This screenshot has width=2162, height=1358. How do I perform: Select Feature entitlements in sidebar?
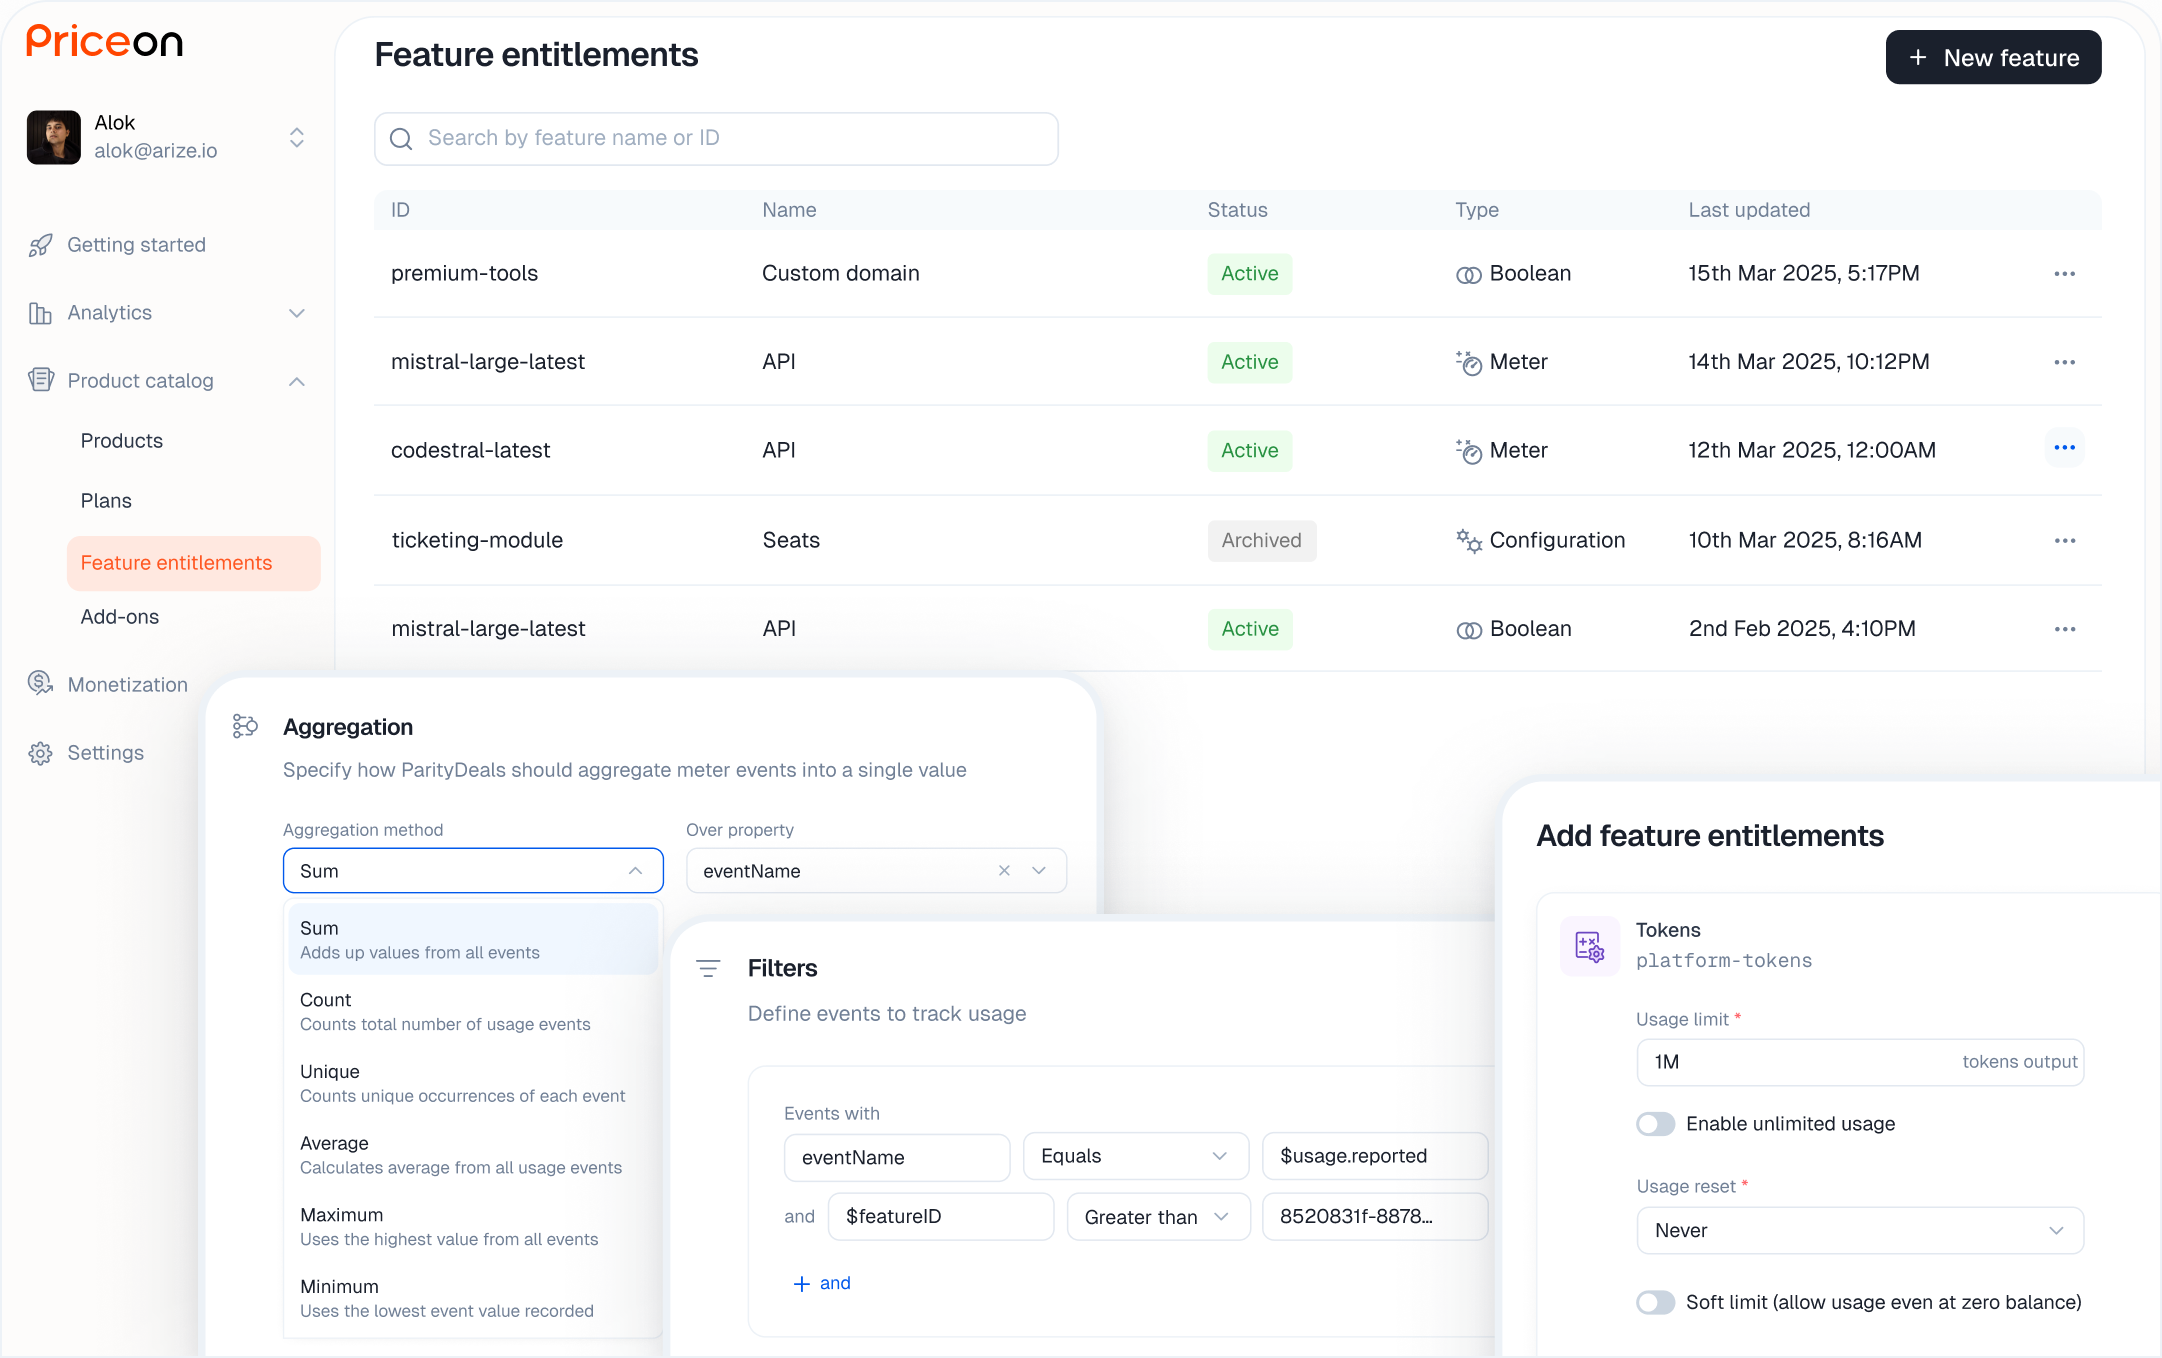point(194,563)
